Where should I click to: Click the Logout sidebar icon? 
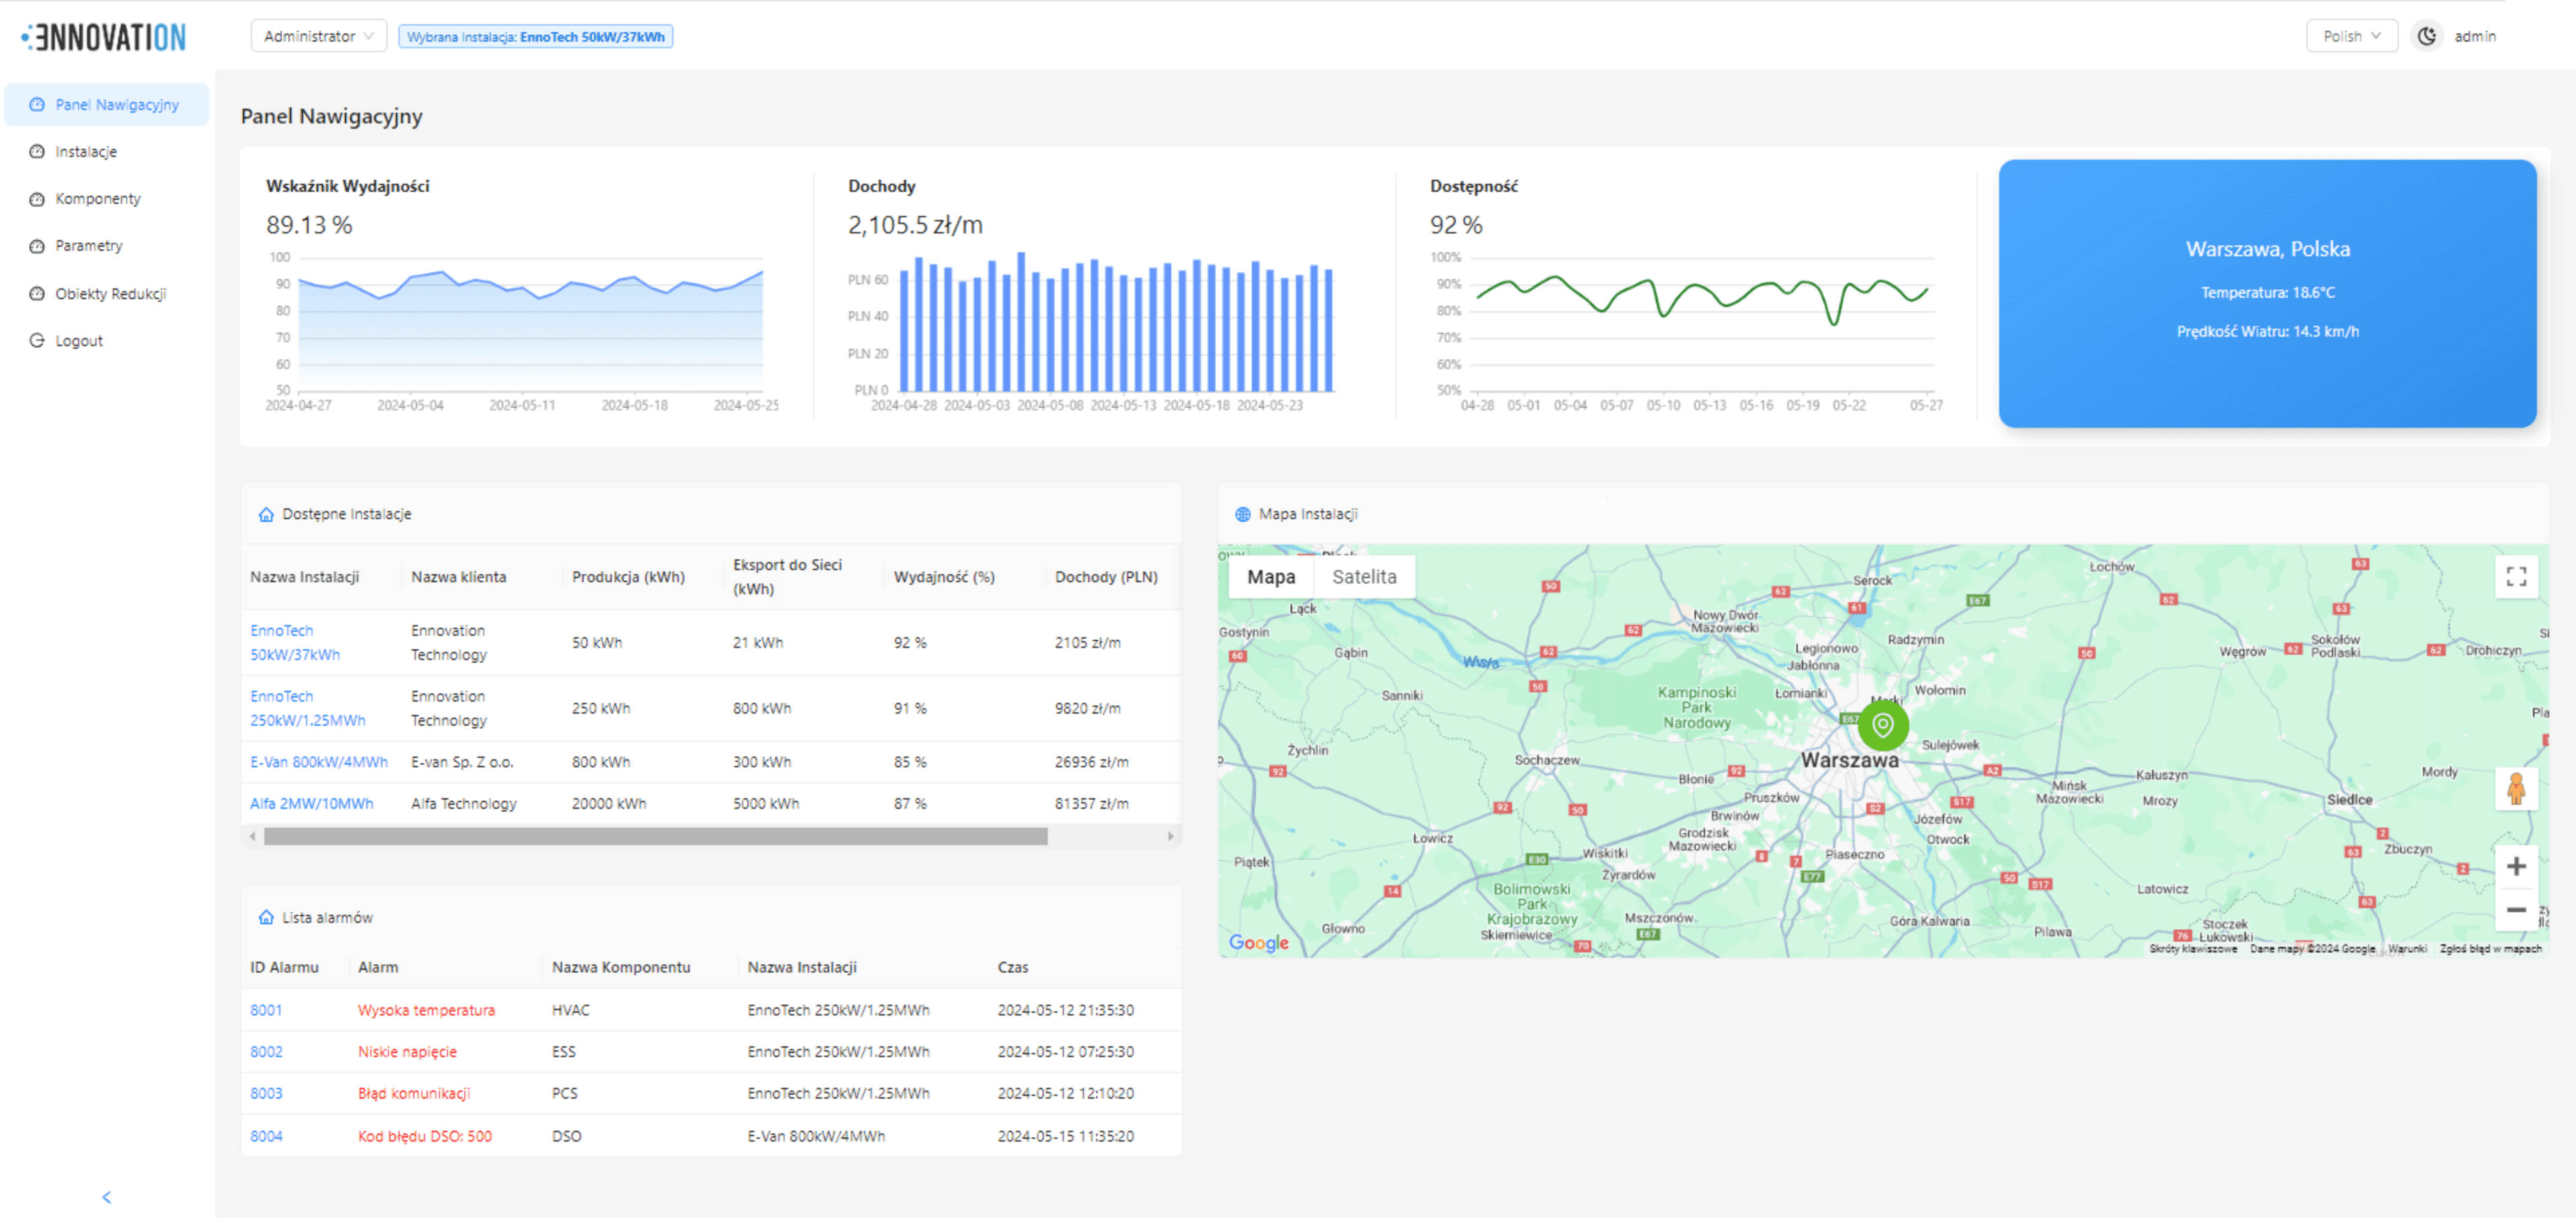37,341
